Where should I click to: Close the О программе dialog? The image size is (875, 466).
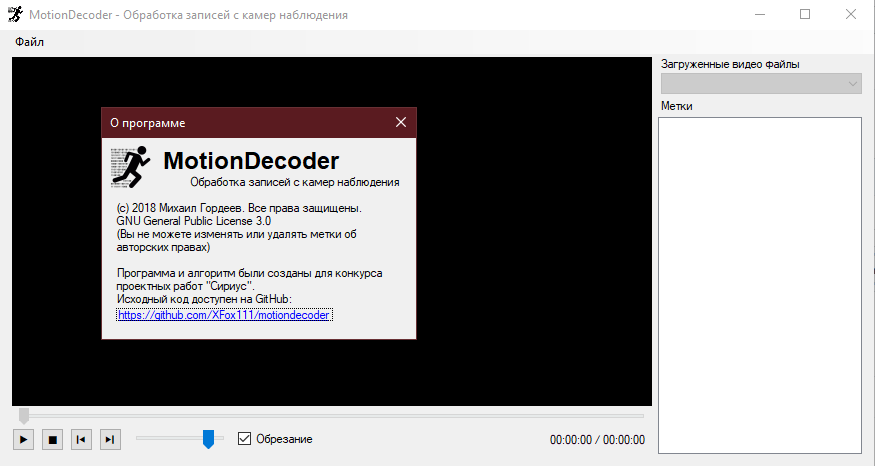(x=400, y=122)
